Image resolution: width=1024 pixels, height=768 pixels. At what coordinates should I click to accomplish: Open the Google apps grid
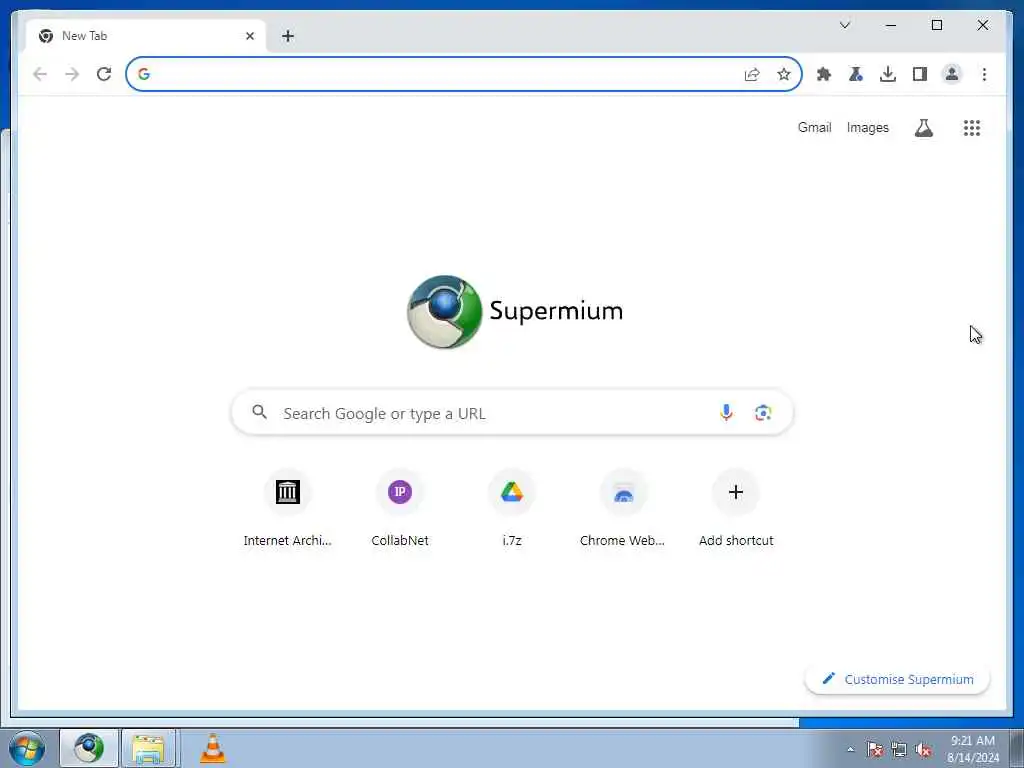(972, 128)
